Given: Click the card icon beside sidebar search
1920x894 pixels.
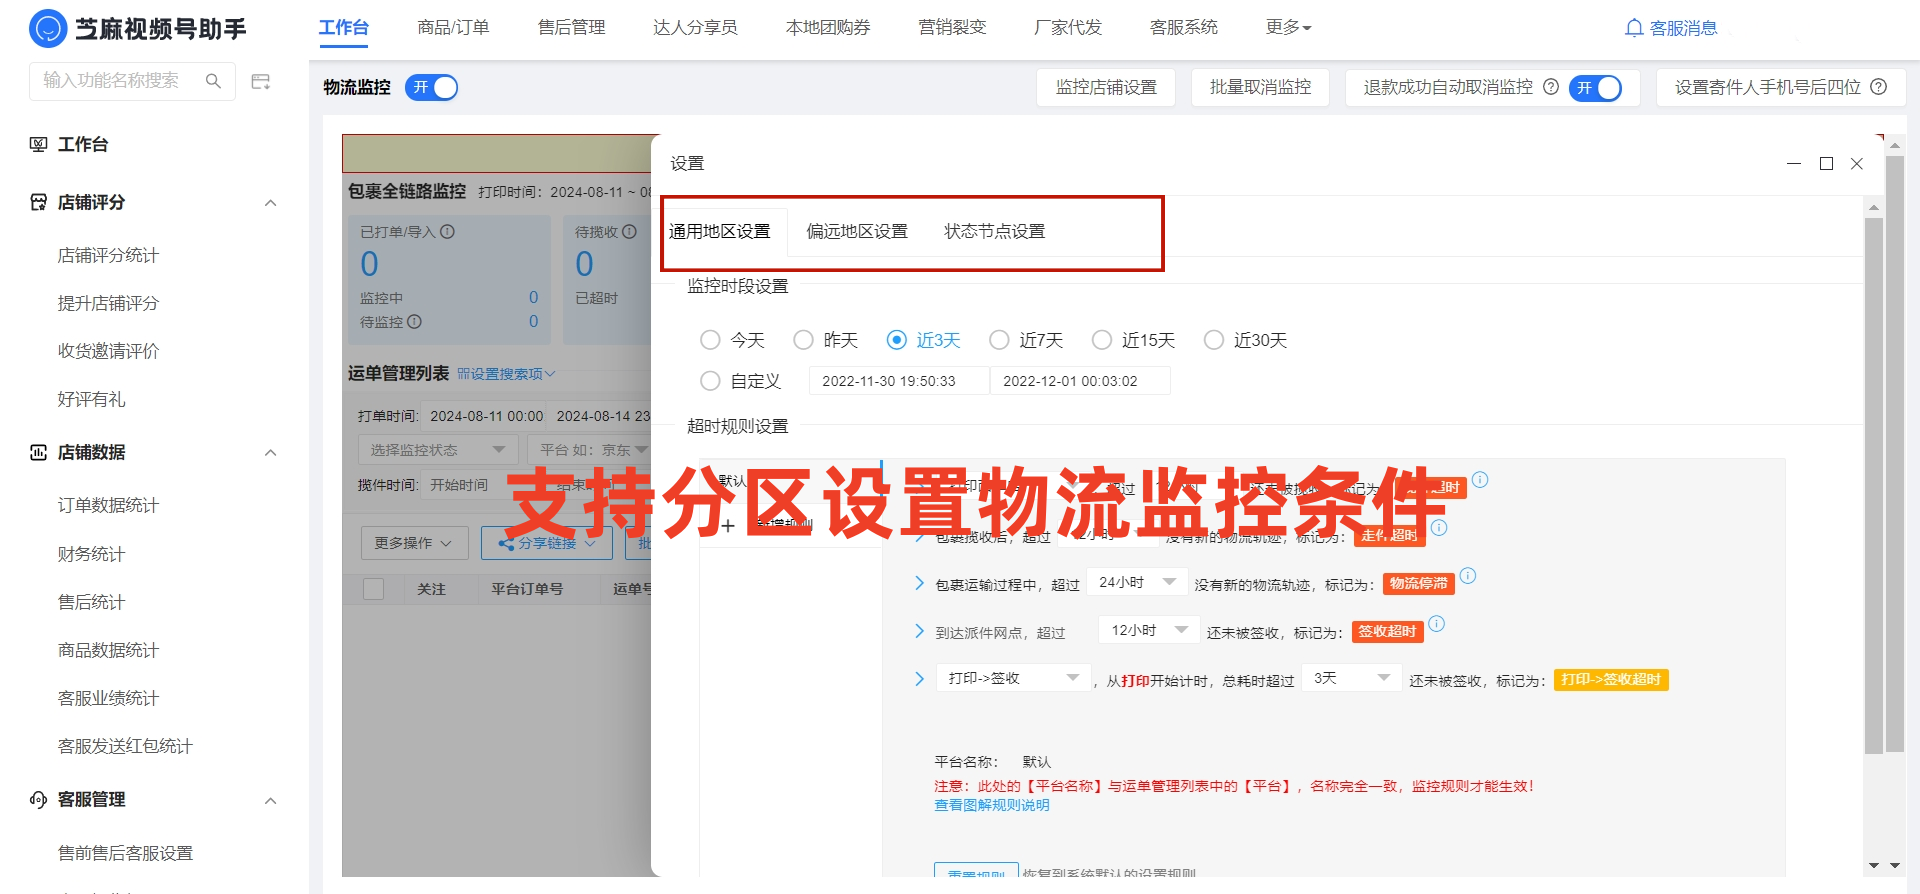Looking at the screenshot, I should click(x=261, y=81).
